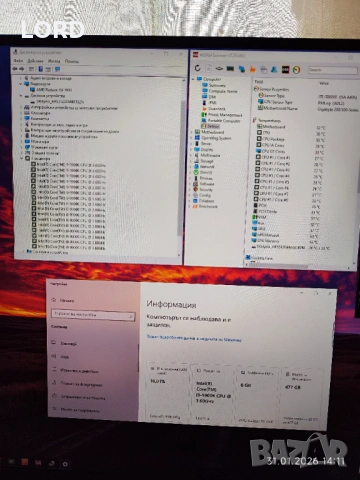
Task: Expand the Display node in AIDA64 tree
Action: pyautogui.click(x=192, y=150)
